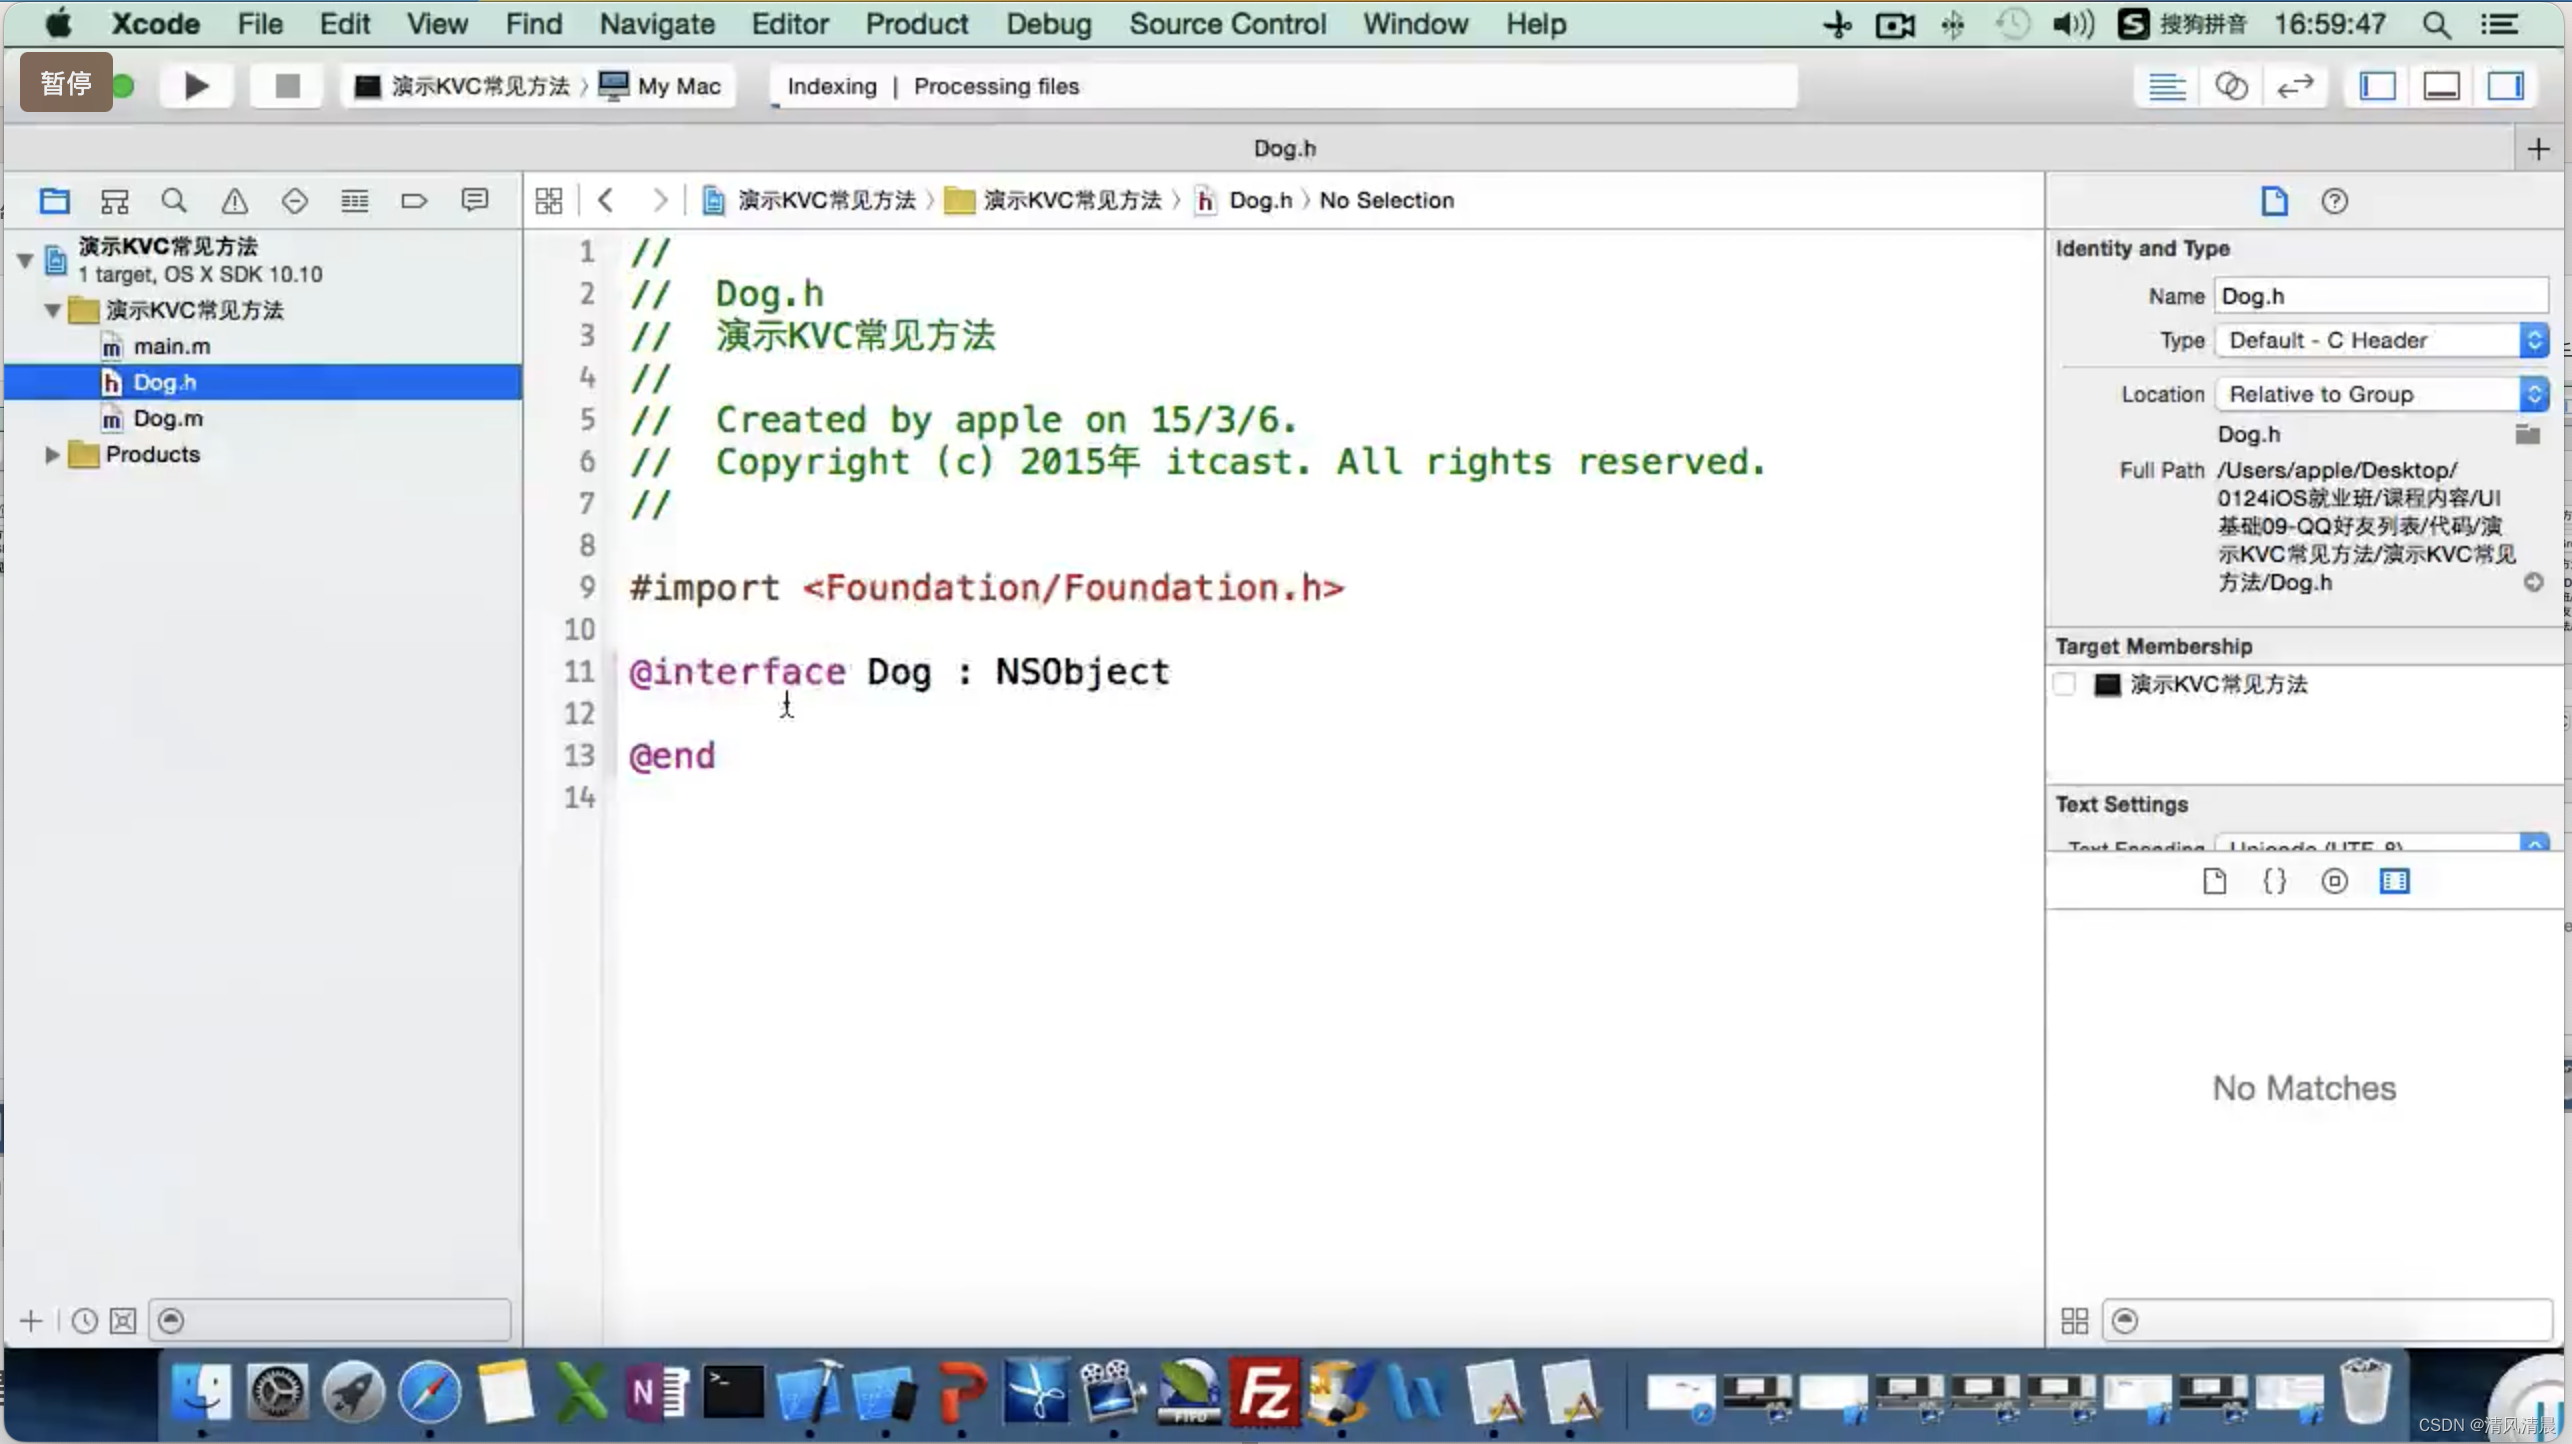2572x1444 pixels.
Task: Click the related items editor icon
Action: (2231, 85)
